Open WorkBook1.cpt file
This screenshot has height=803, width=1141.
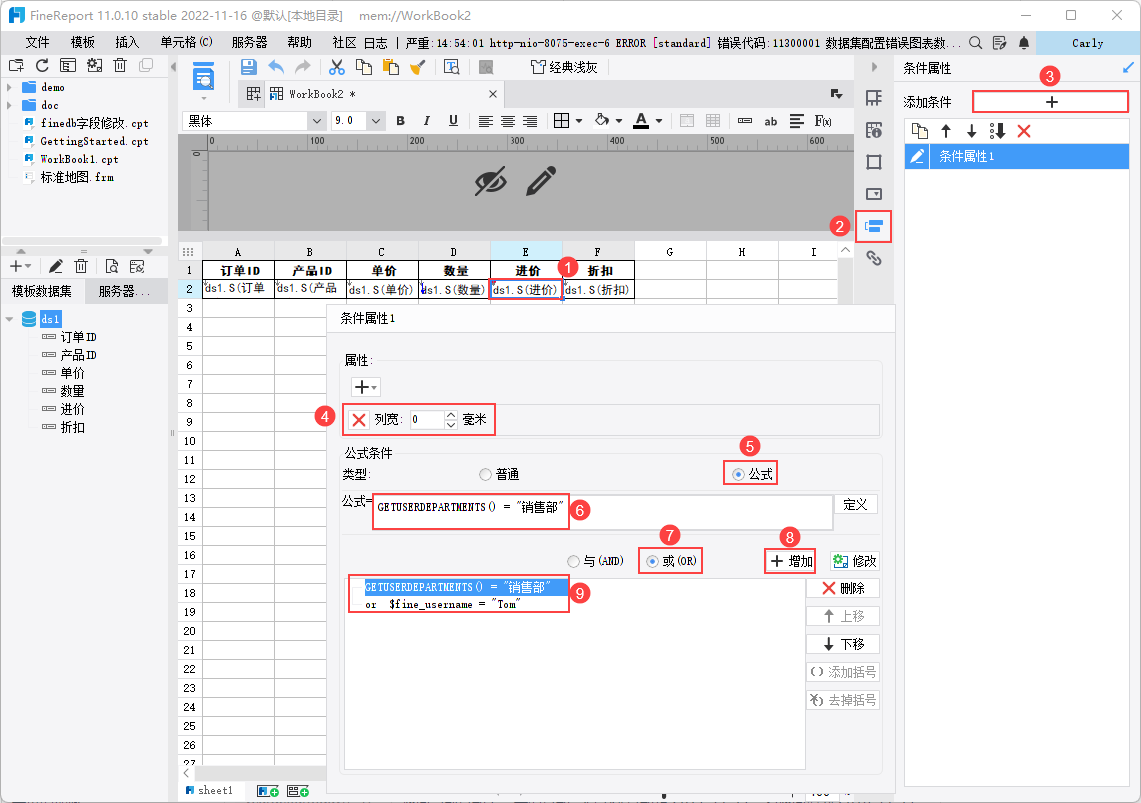tap(79, 159)
